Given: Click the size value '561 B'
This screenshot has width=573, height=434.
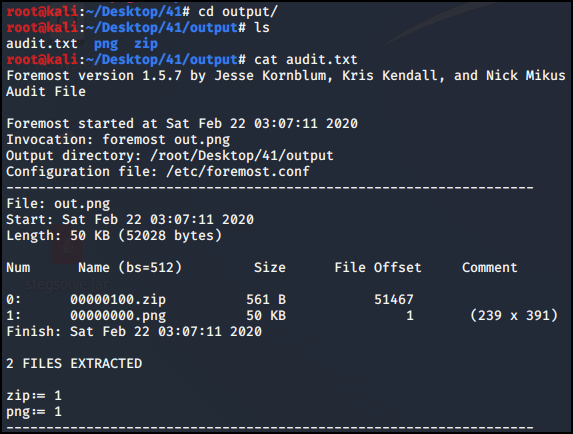Looking at the screenshot, I should point(266,300).
